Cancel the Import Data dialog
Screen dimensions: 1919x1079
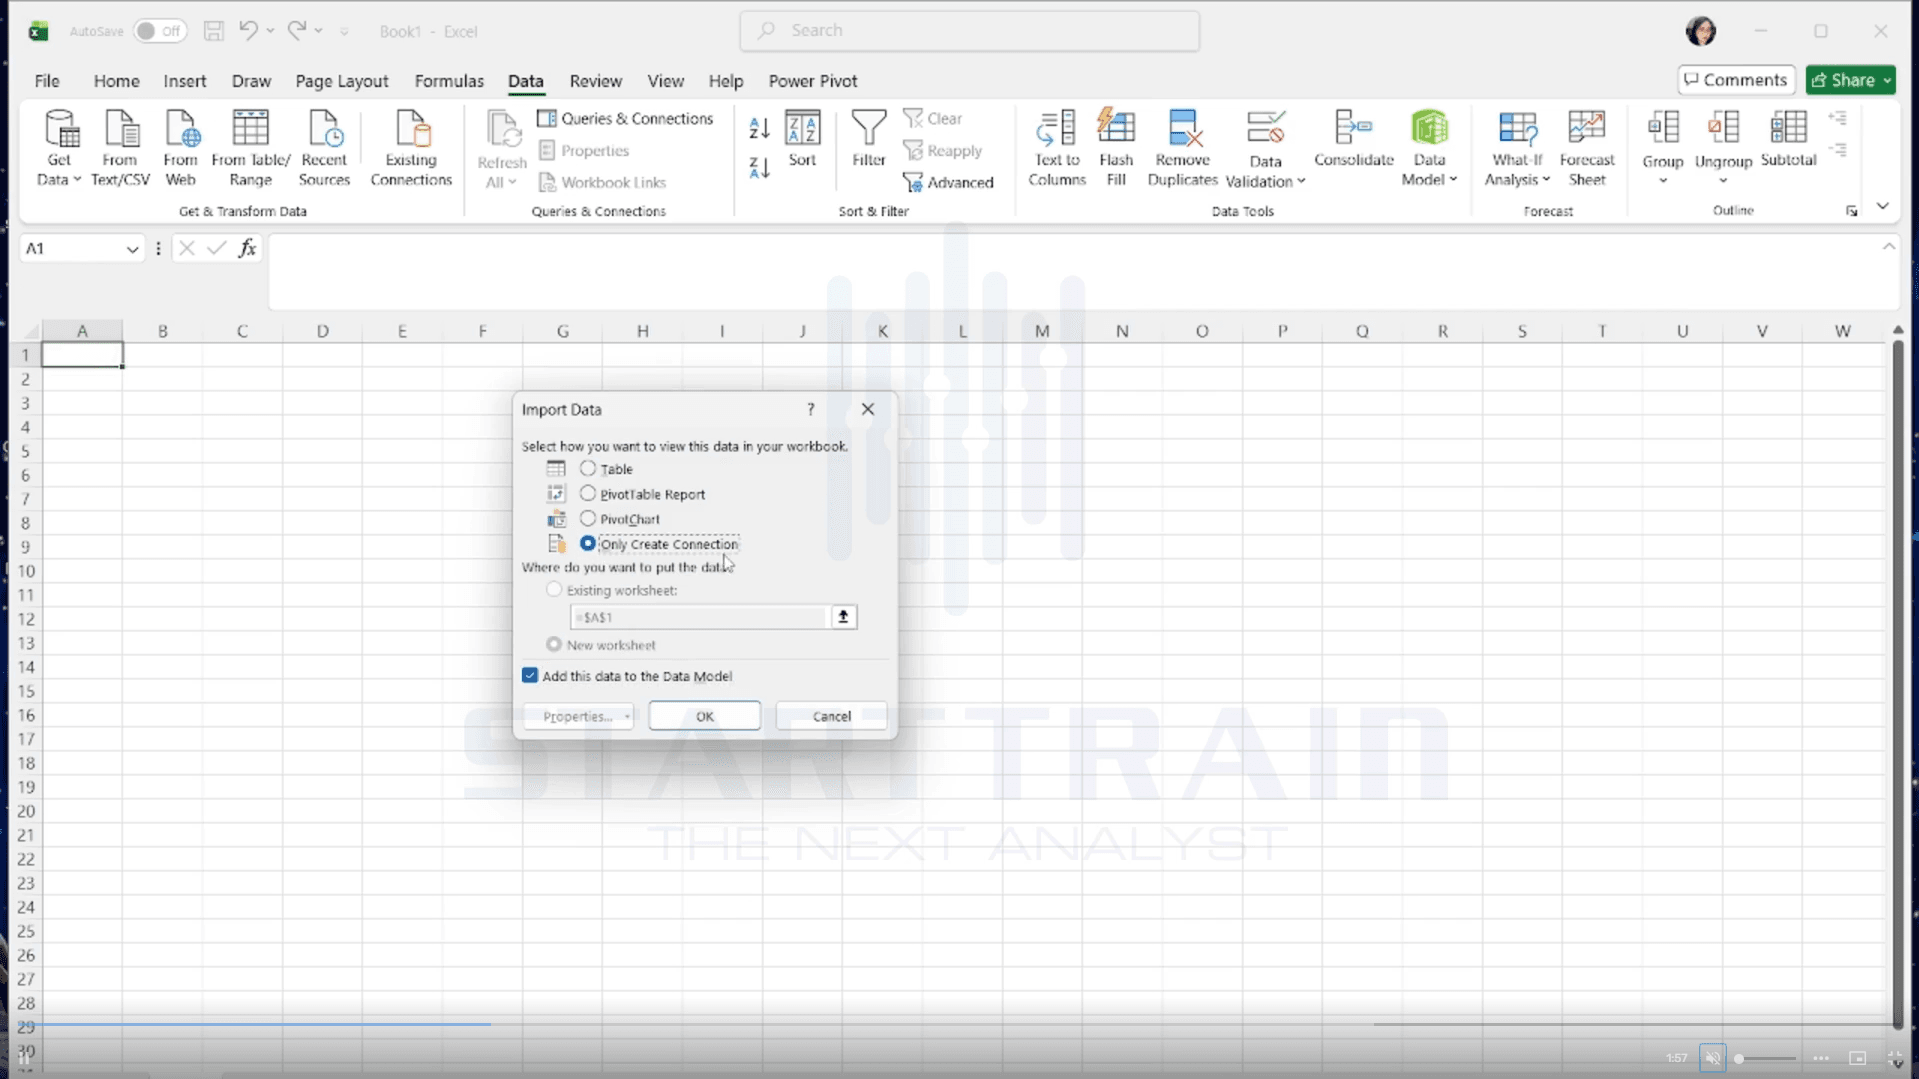coord(831,716)
